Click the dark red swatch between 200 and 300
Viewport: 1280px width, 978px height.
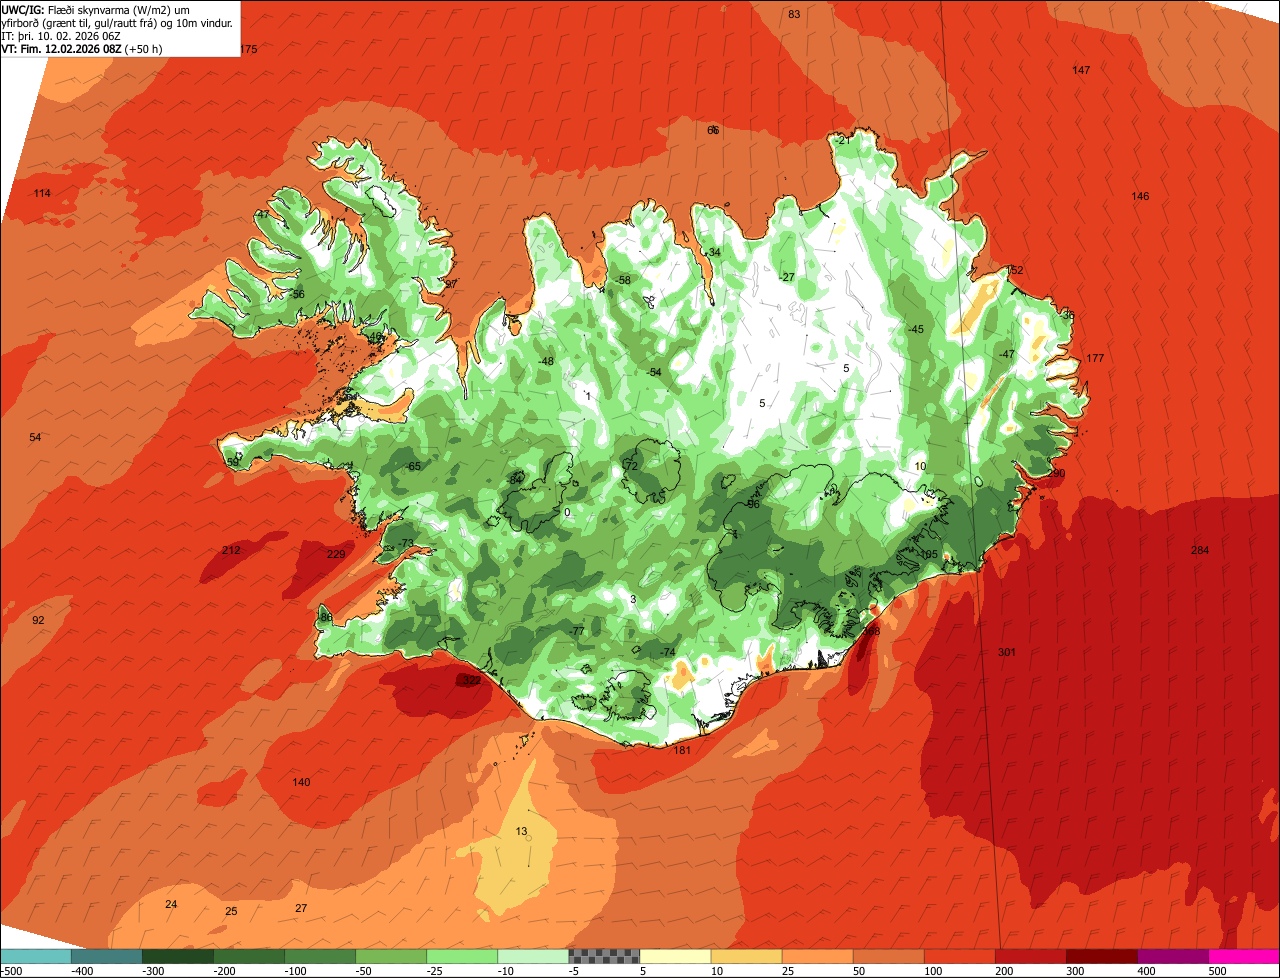(1030, 956)
